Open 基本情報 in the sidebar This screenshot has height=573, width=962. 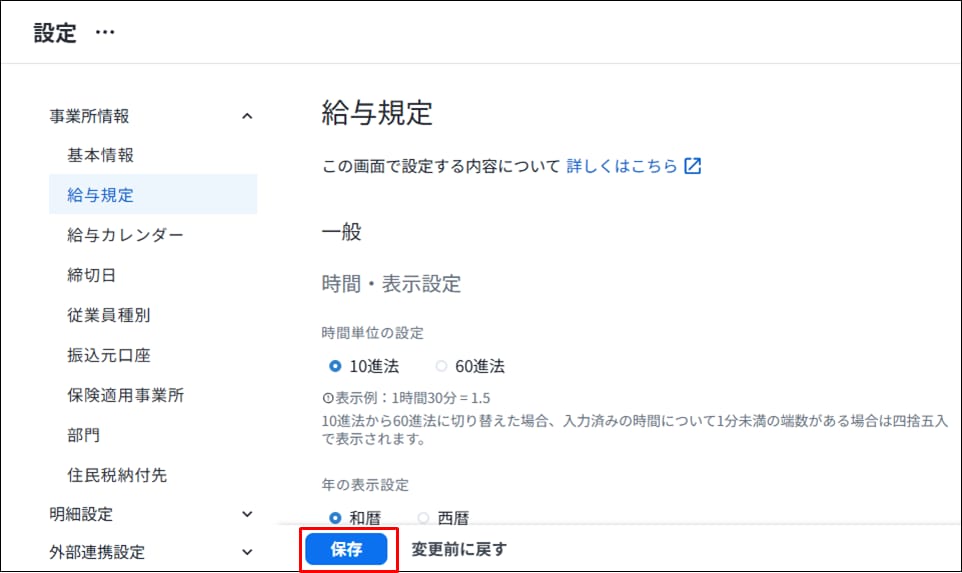pos(100,155)
